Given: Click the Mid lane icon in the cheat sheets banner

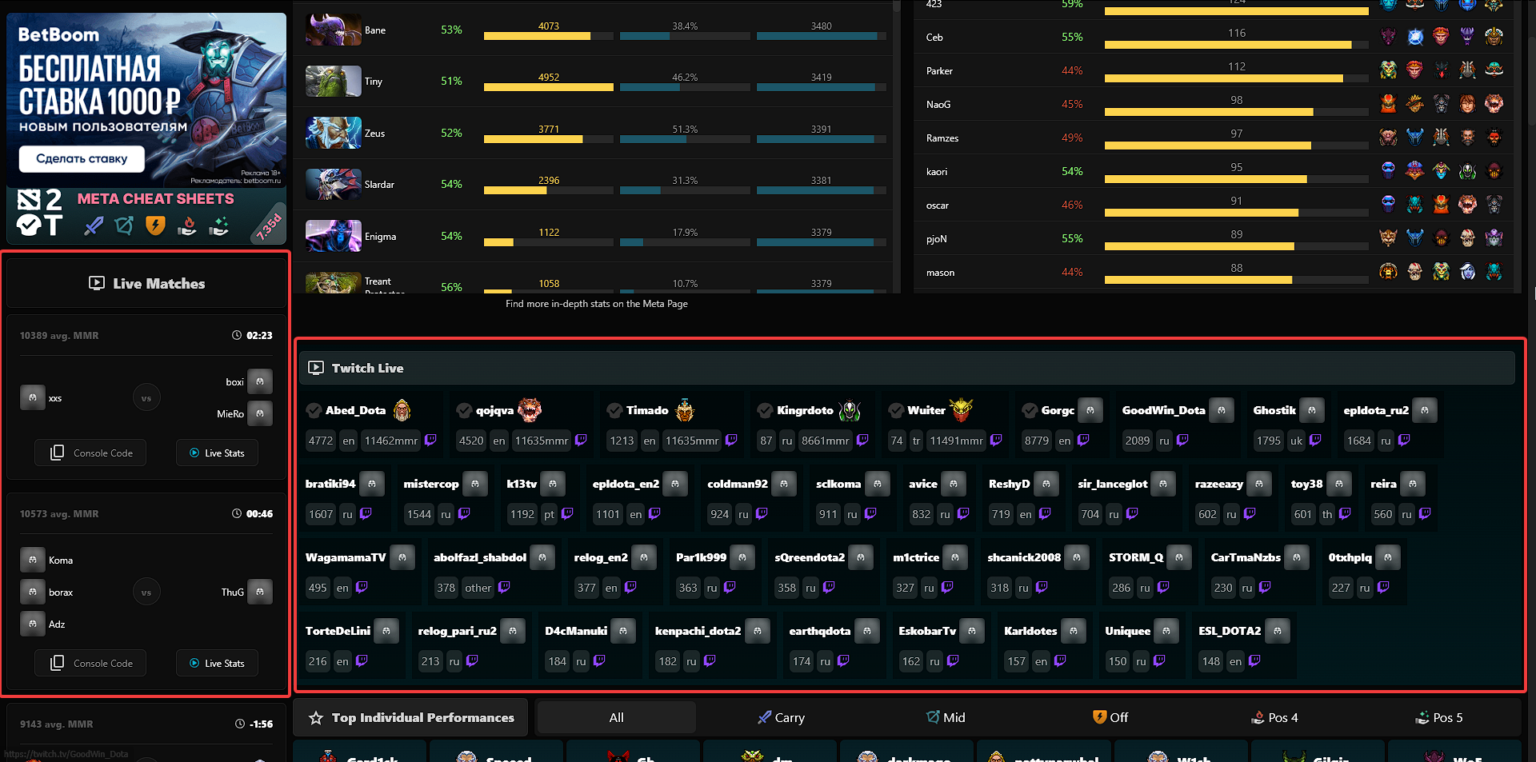Looking at the screenshot, I should pyautogui.click(x=123, y=226).
